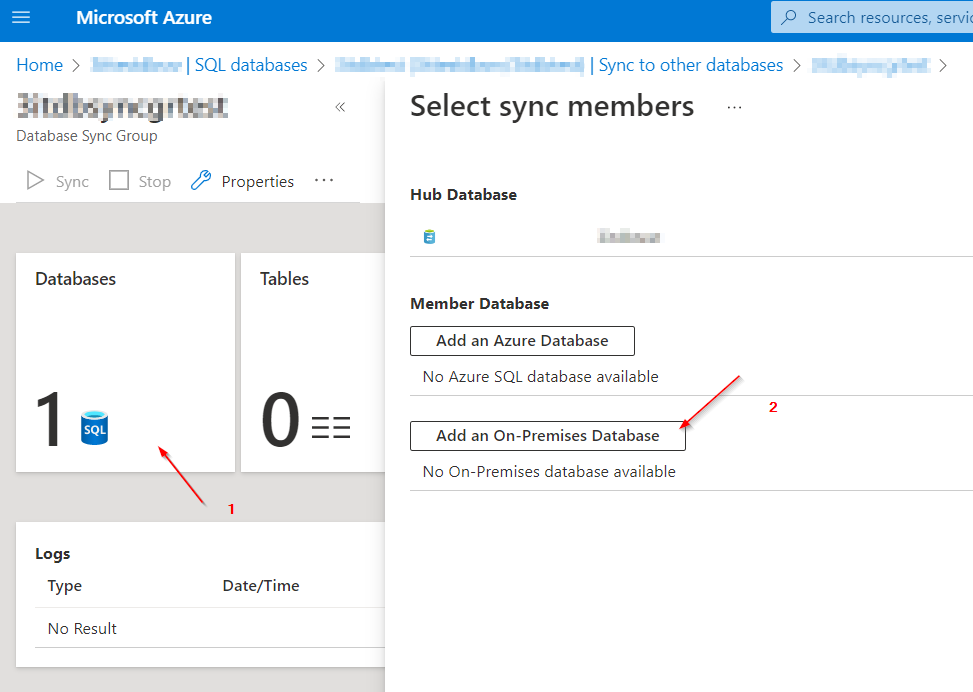Open the Databases tile
Viewport: 973px width, 692px height.
[x=125, y=362]
